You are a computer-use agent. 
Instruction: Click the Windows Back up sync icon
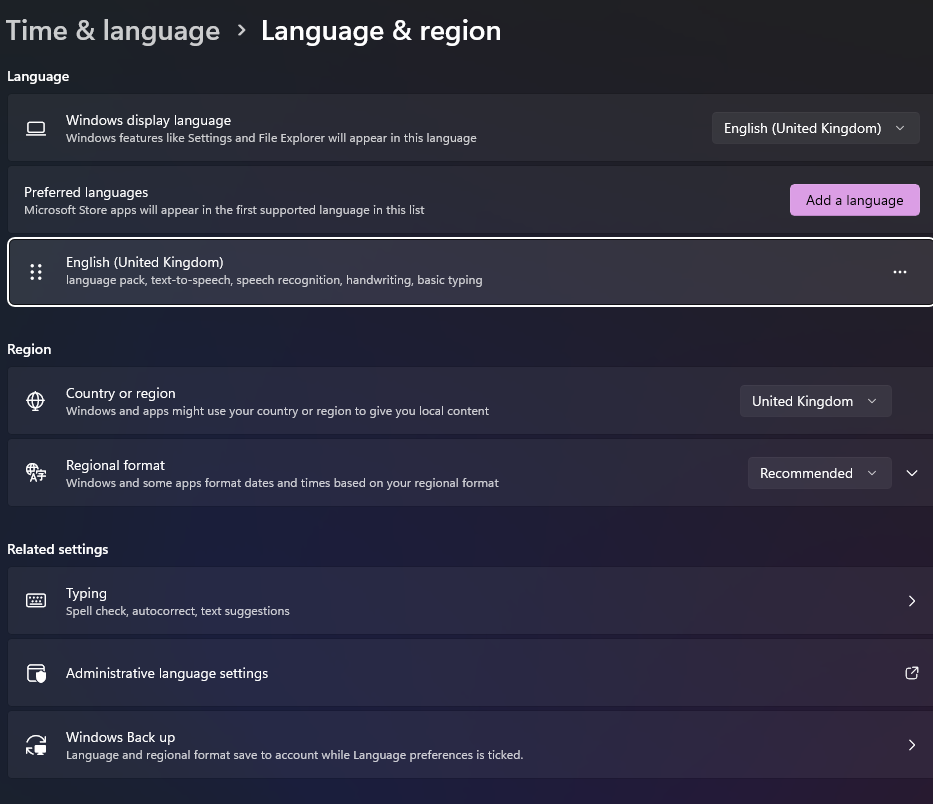36,745
